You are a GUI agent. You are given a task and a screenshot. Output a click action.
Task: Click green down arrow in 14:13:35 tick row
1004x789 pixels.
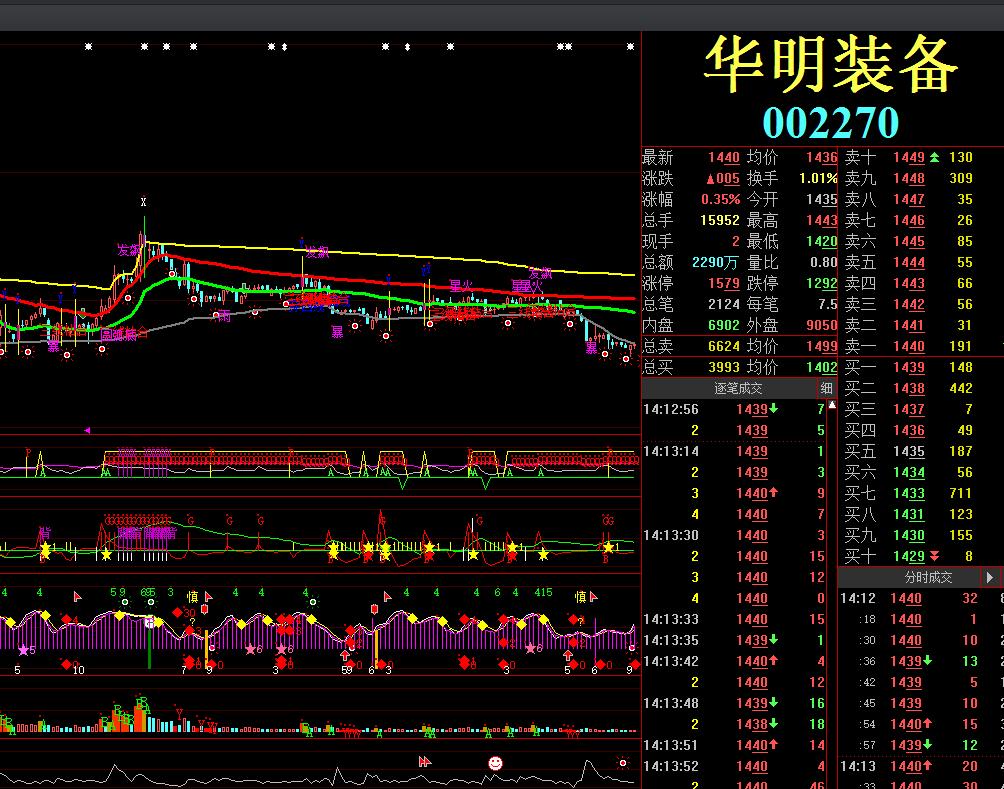773,640
